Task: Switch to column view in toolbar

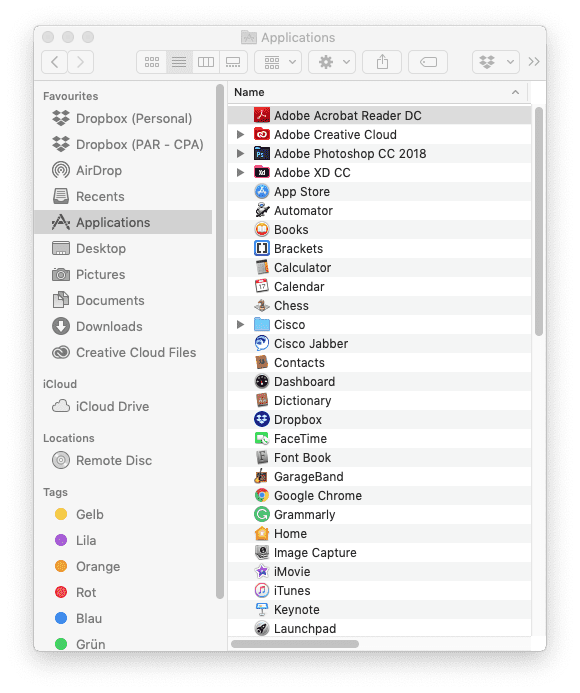Action: 206,62
